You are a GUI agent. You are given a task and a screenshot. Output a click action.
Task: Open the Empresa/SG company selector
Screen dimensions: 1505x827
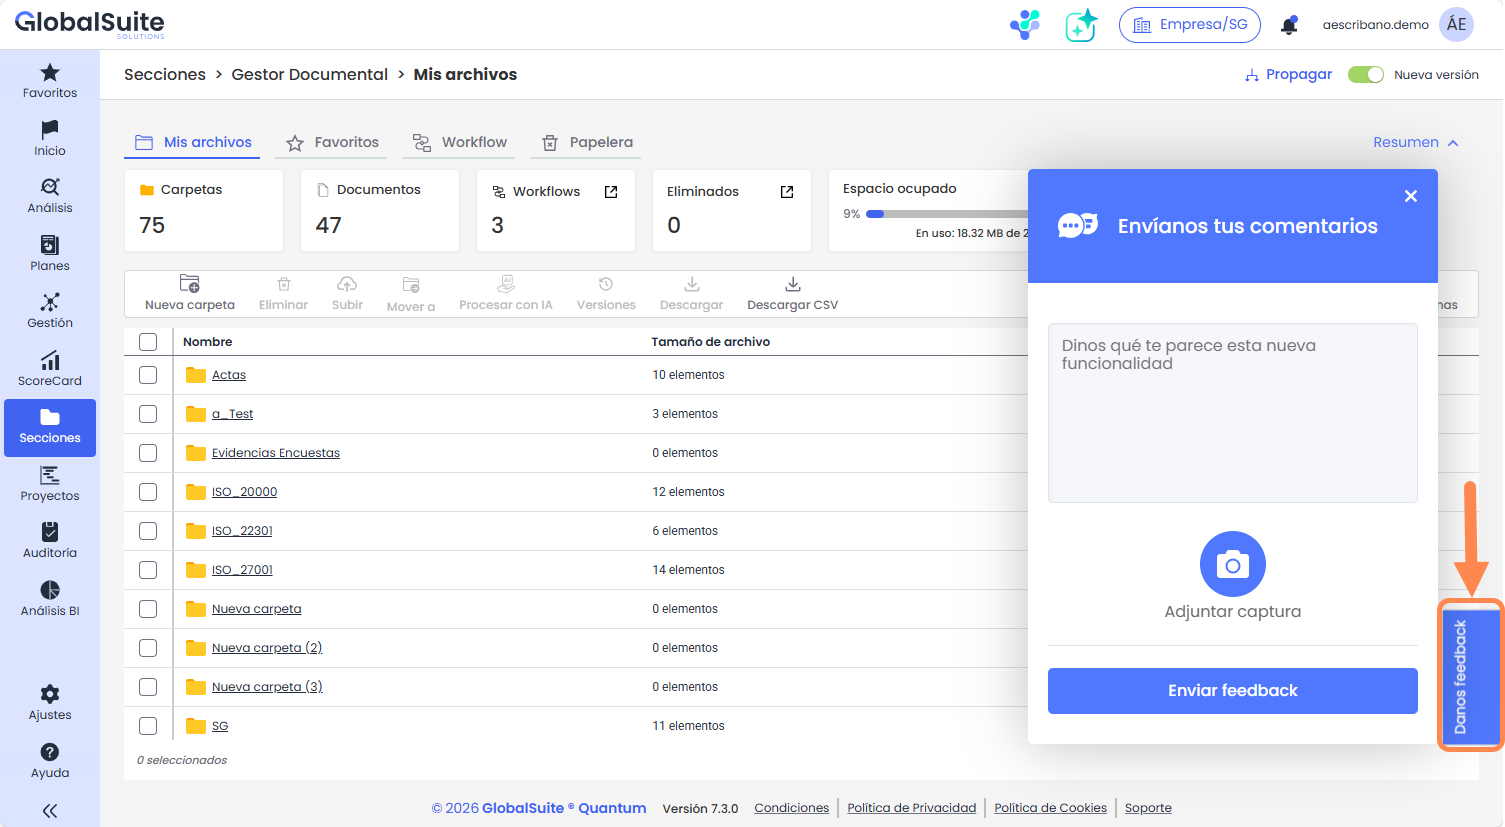1189,25
